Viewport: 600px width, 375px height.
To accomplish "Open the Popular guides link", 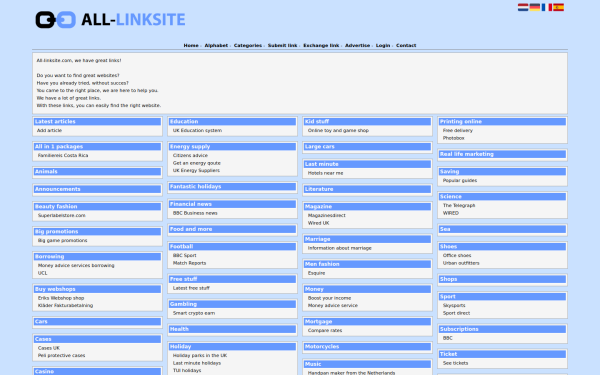I will tap(460, 181).
